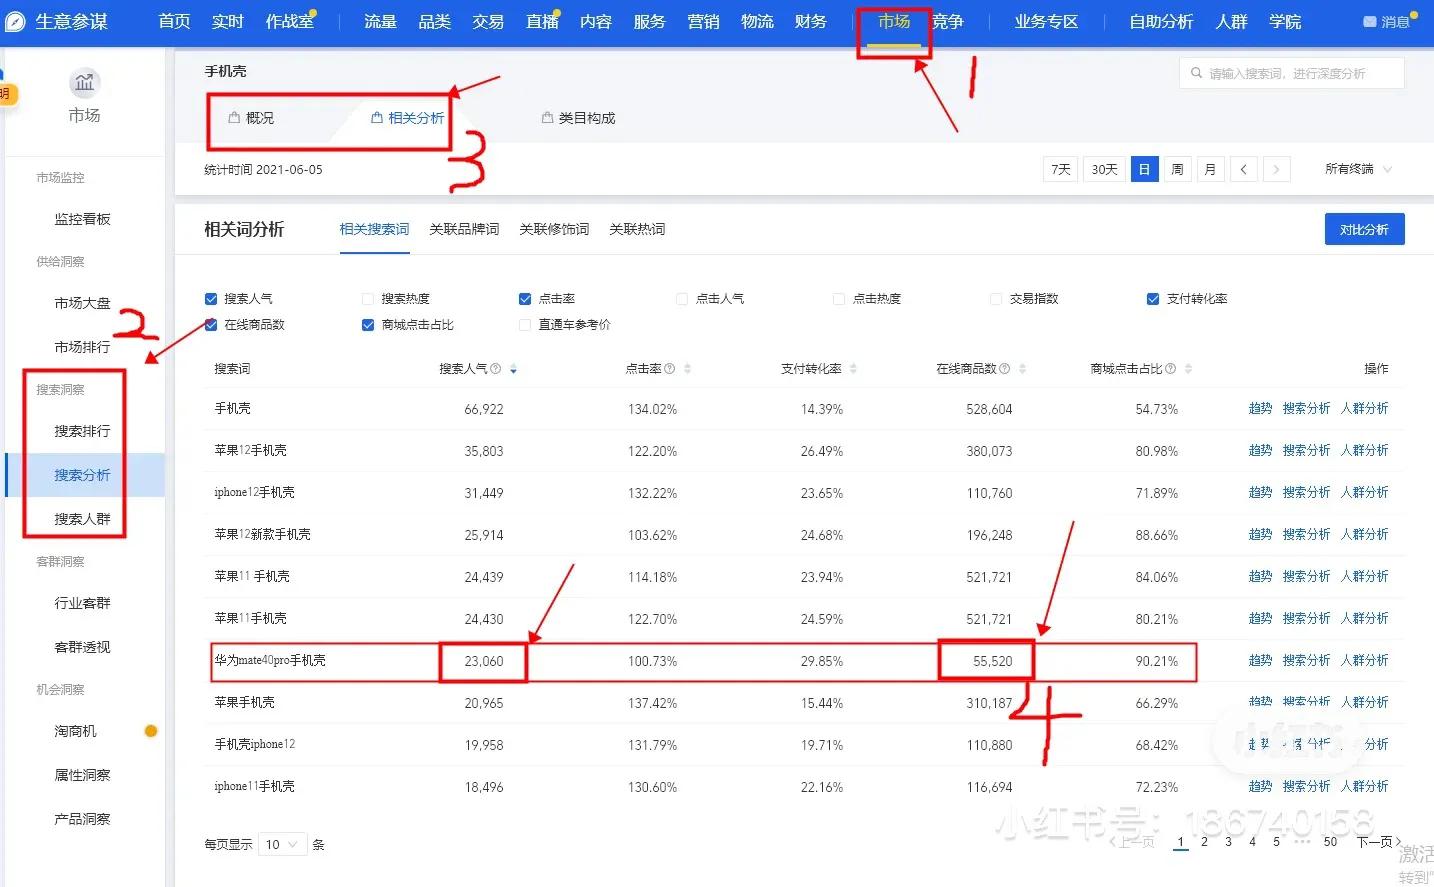
Task: Click the magnifier icon in the search box
Action: pyautogui.click(x=1196, y=72)
